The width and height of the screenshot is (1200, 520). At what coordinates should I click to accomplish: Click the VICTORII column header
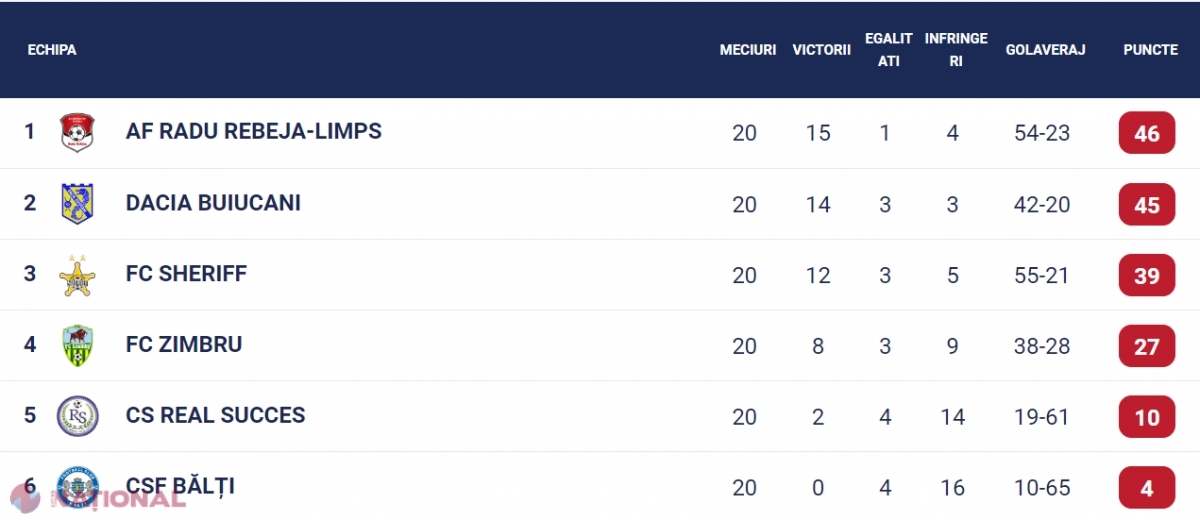coord(821,50)
